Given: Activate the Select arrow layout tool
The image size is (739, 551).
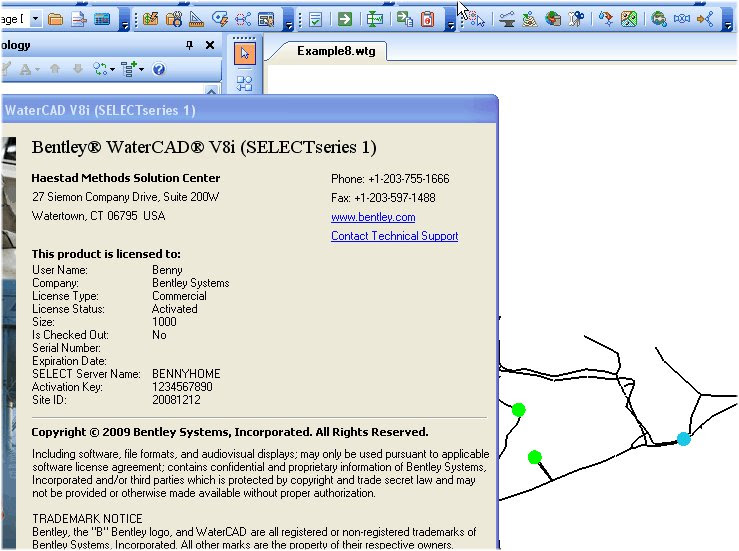Looking at the screenshot, I should click(x=245, y=53).
